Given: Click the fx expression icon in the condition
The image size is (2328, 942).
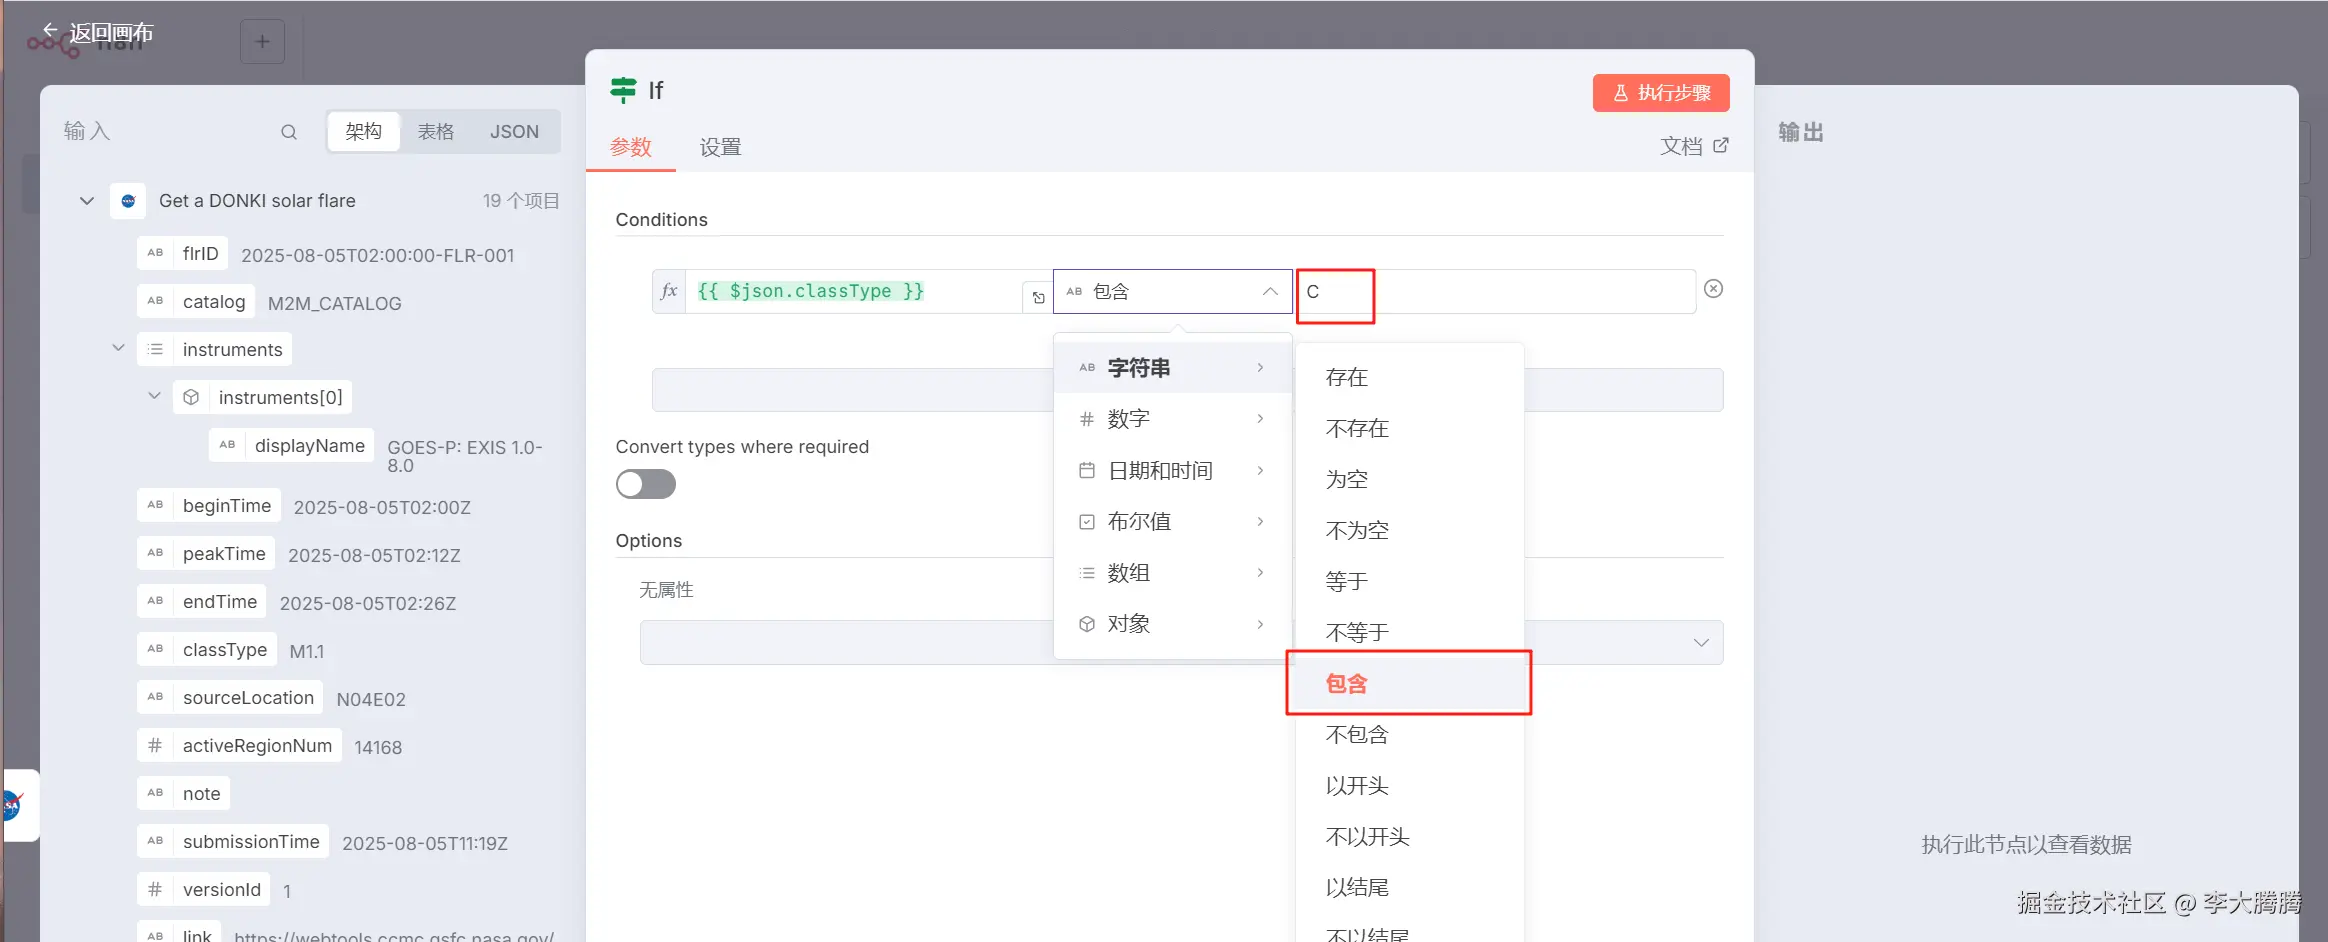Looking at the screenshot, I should pos(669,291).
